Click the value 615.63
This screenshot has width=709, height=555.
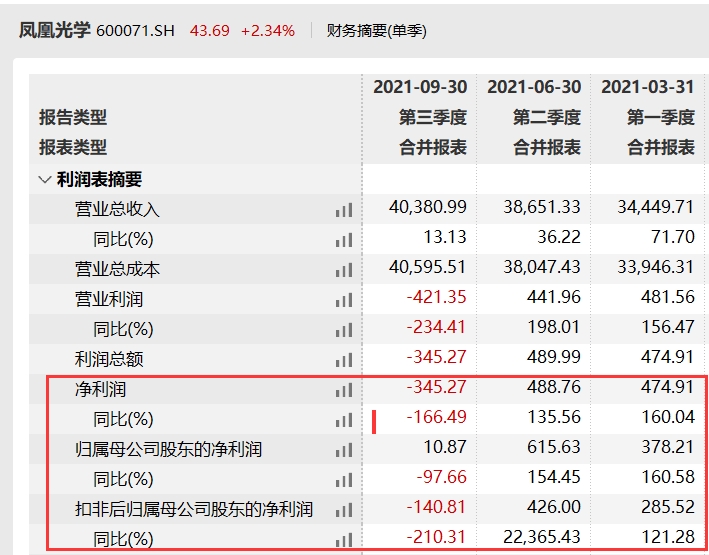tap(553, 447)
